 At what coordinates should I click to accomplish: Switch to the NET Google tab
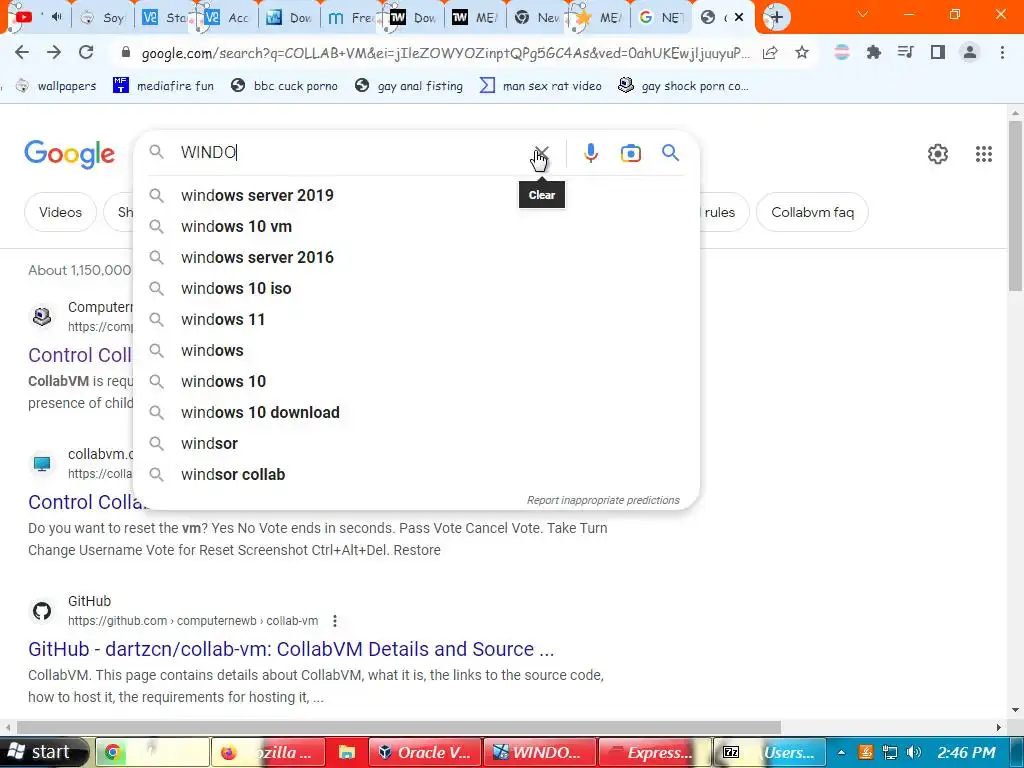[x=662, y=18]
